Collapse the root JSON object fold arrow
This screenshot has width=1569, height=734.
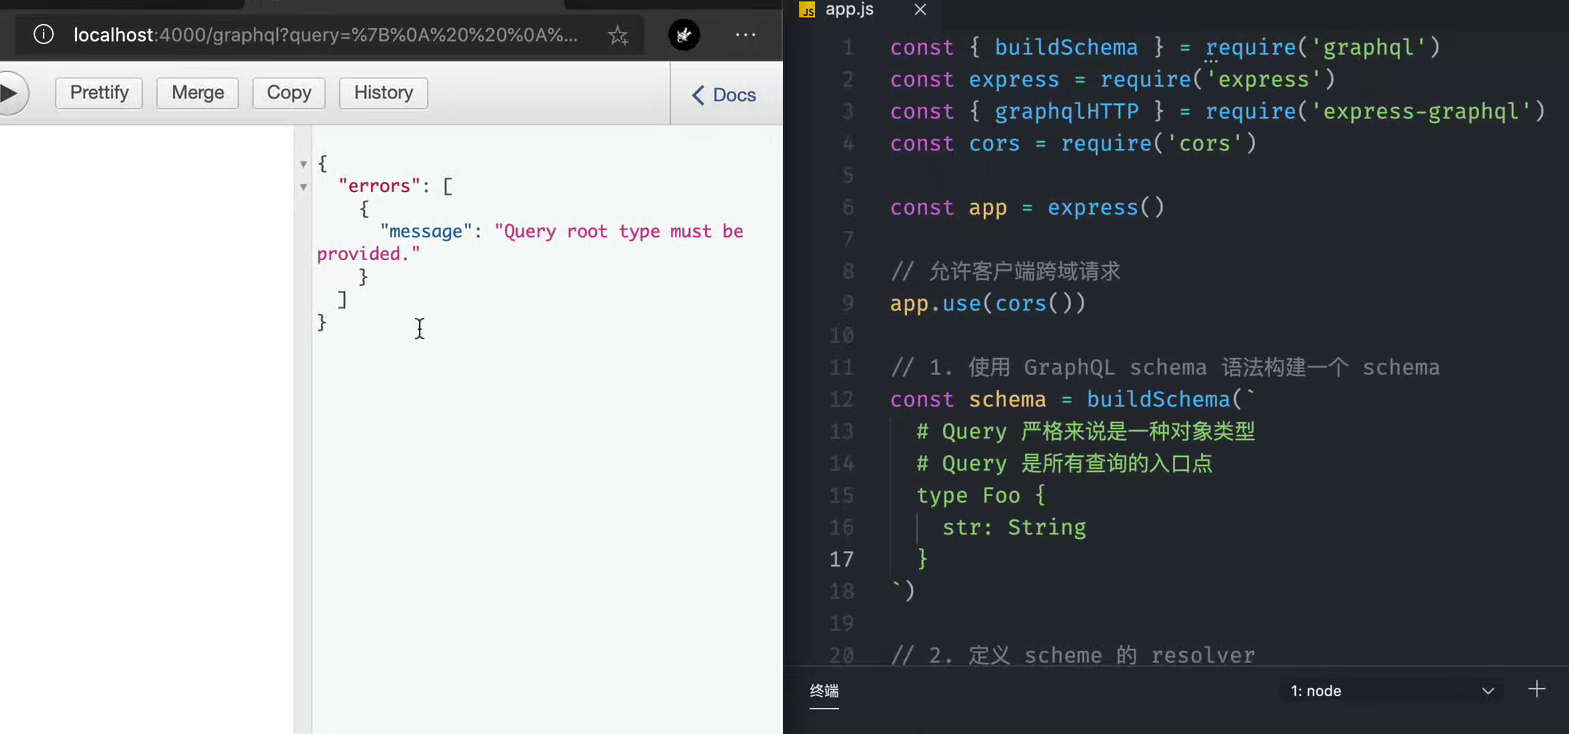(x=303, y=164)
